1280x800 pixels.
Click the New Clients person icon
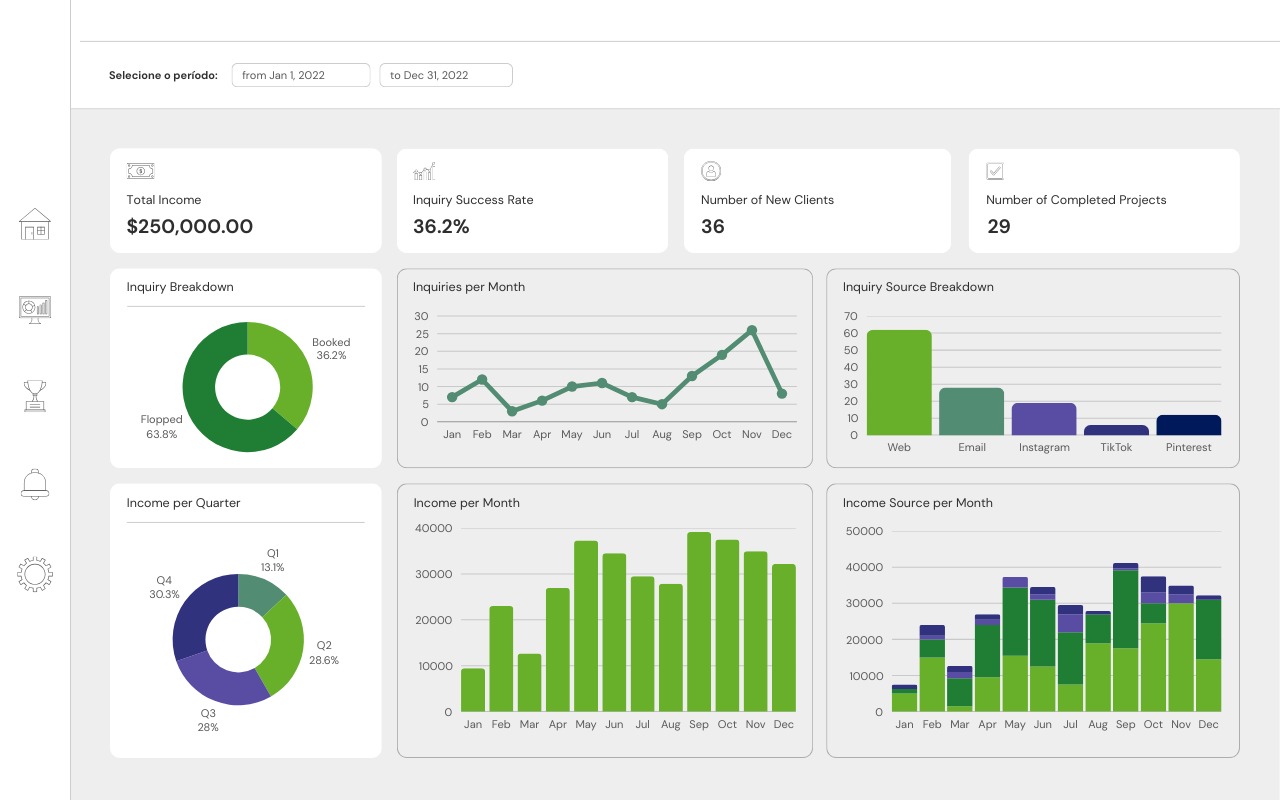(711, 171)
